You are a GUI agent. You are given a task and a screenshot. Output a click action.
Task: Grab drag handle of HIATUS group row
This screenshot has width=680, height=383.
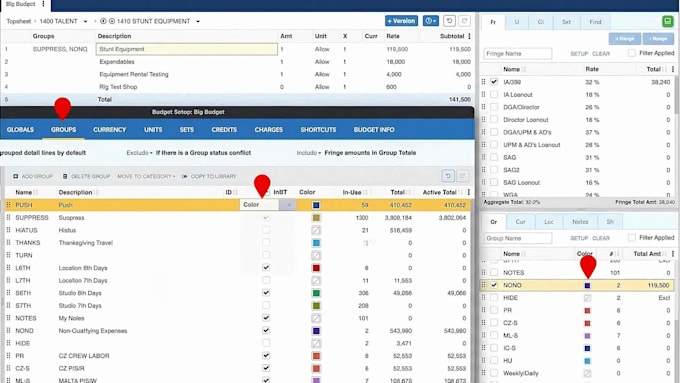(8, 230)
